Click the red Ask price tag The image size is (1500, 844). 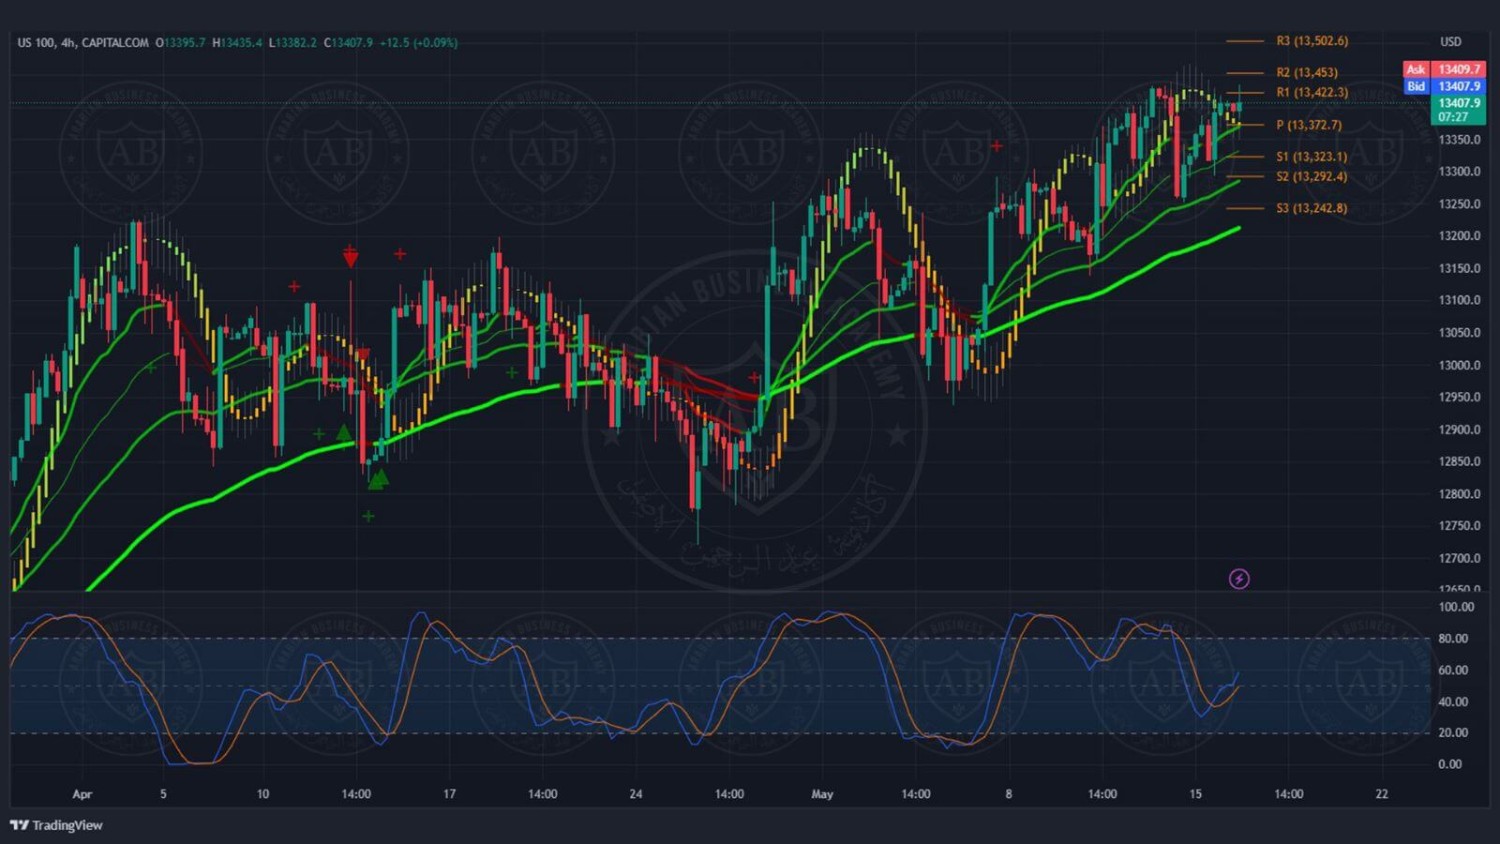click(1444, 69)
